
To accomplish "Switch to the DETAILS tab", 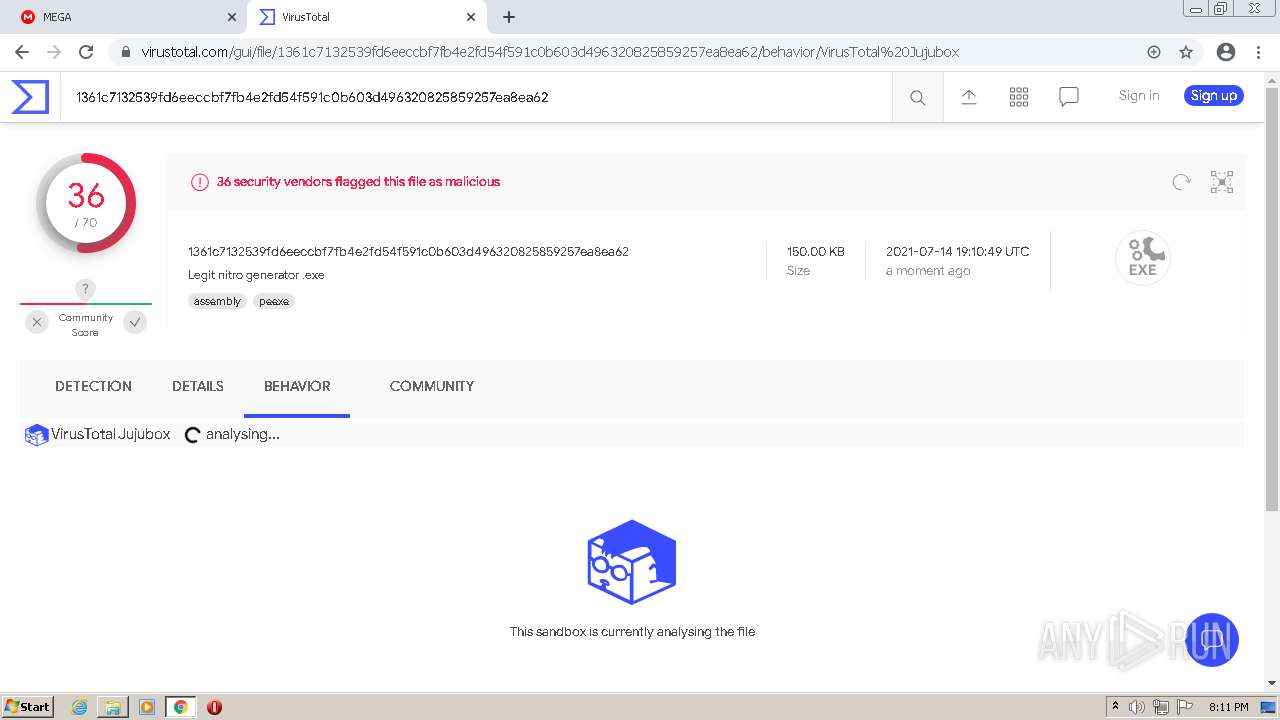I will (x=198, y=386).
